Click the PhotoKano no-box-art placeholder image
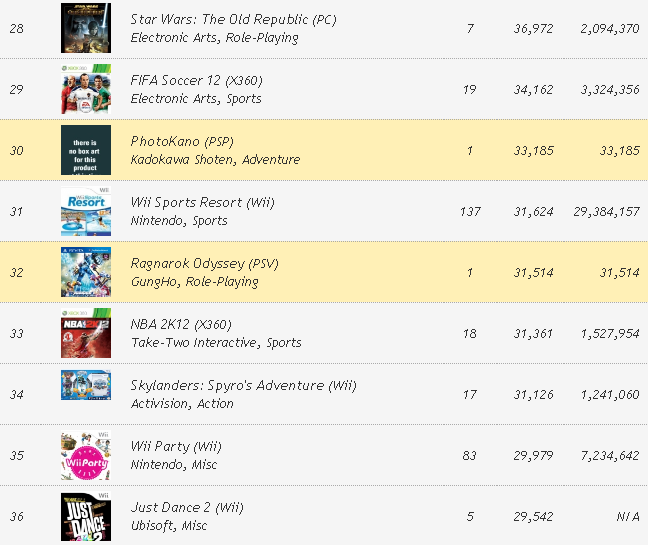 (x=86, y=150)
